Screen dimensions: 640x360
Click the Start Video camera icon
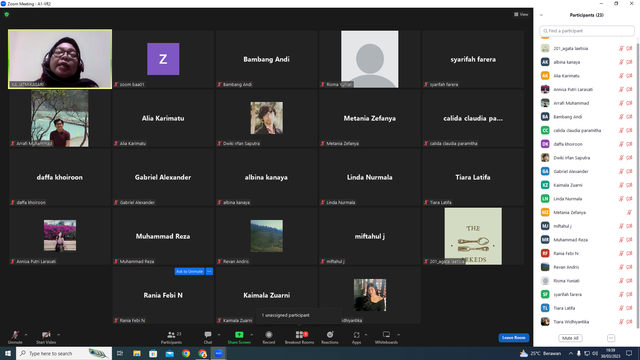(x=46, y=335)
